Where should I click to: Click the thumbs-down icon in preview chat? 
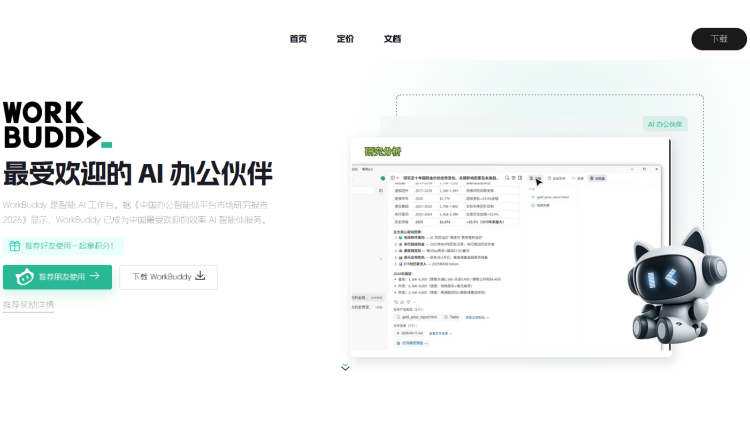408,302
